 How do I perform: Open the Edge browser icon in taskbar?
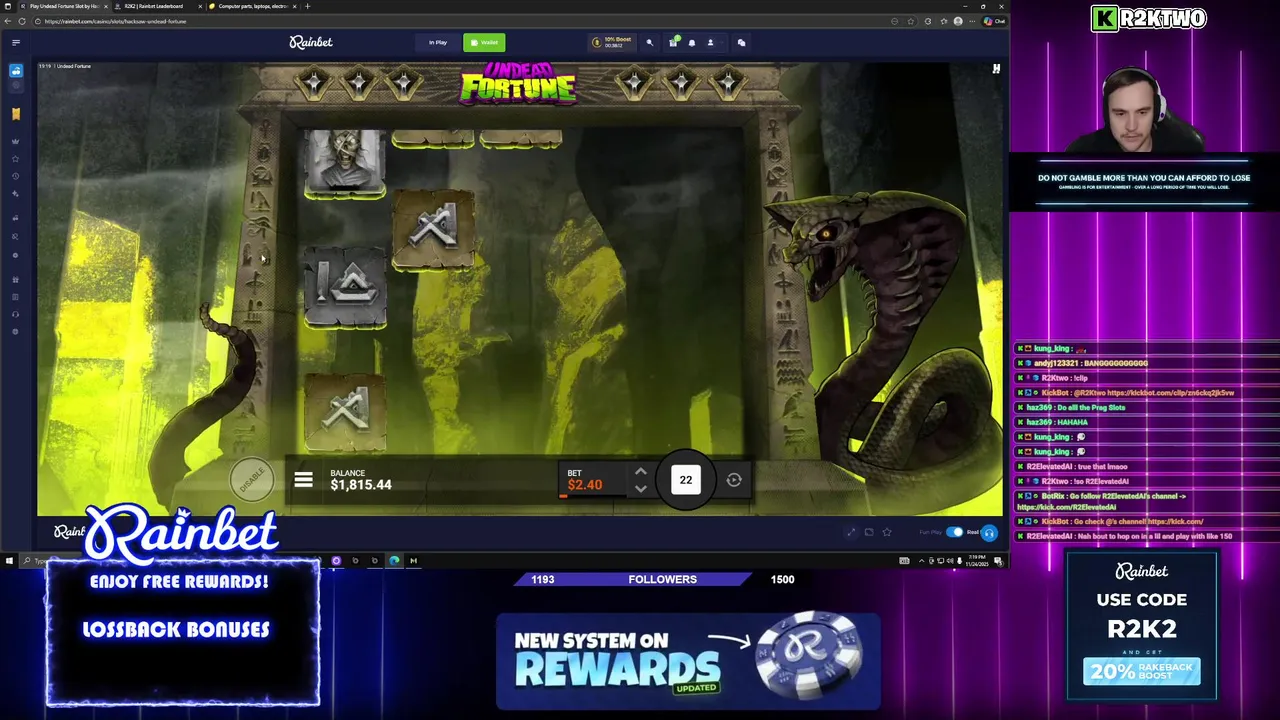pyautogui.click(x=394, y=561)
